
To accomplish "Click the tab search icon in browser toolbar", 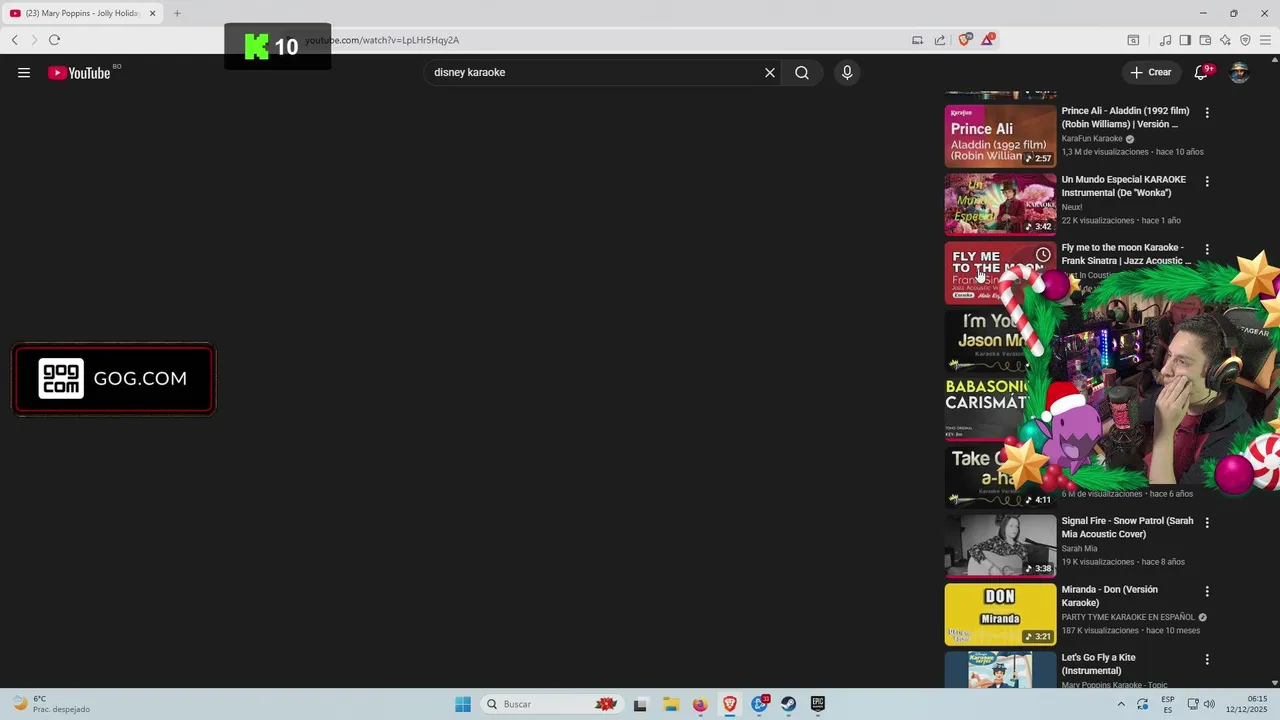I will [x=1133, y=40].
